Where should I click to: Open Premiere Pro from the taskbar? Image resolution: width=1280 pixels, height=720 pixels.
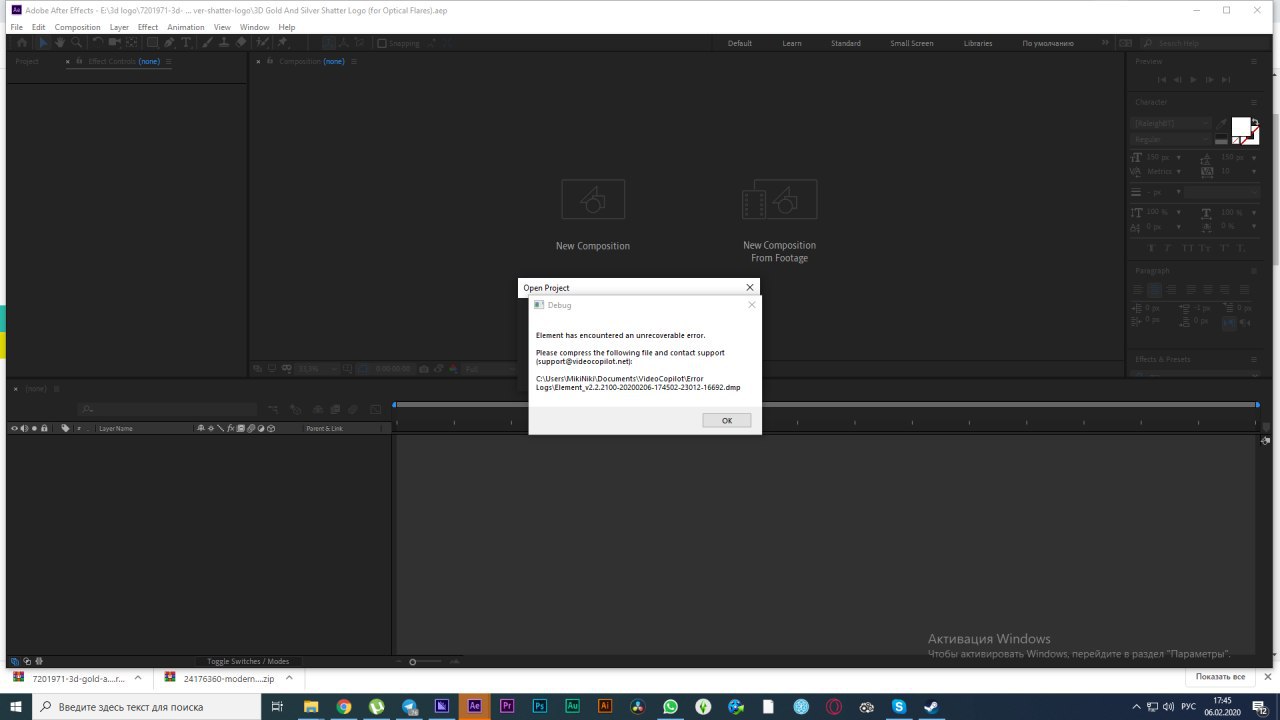[506, 706]
